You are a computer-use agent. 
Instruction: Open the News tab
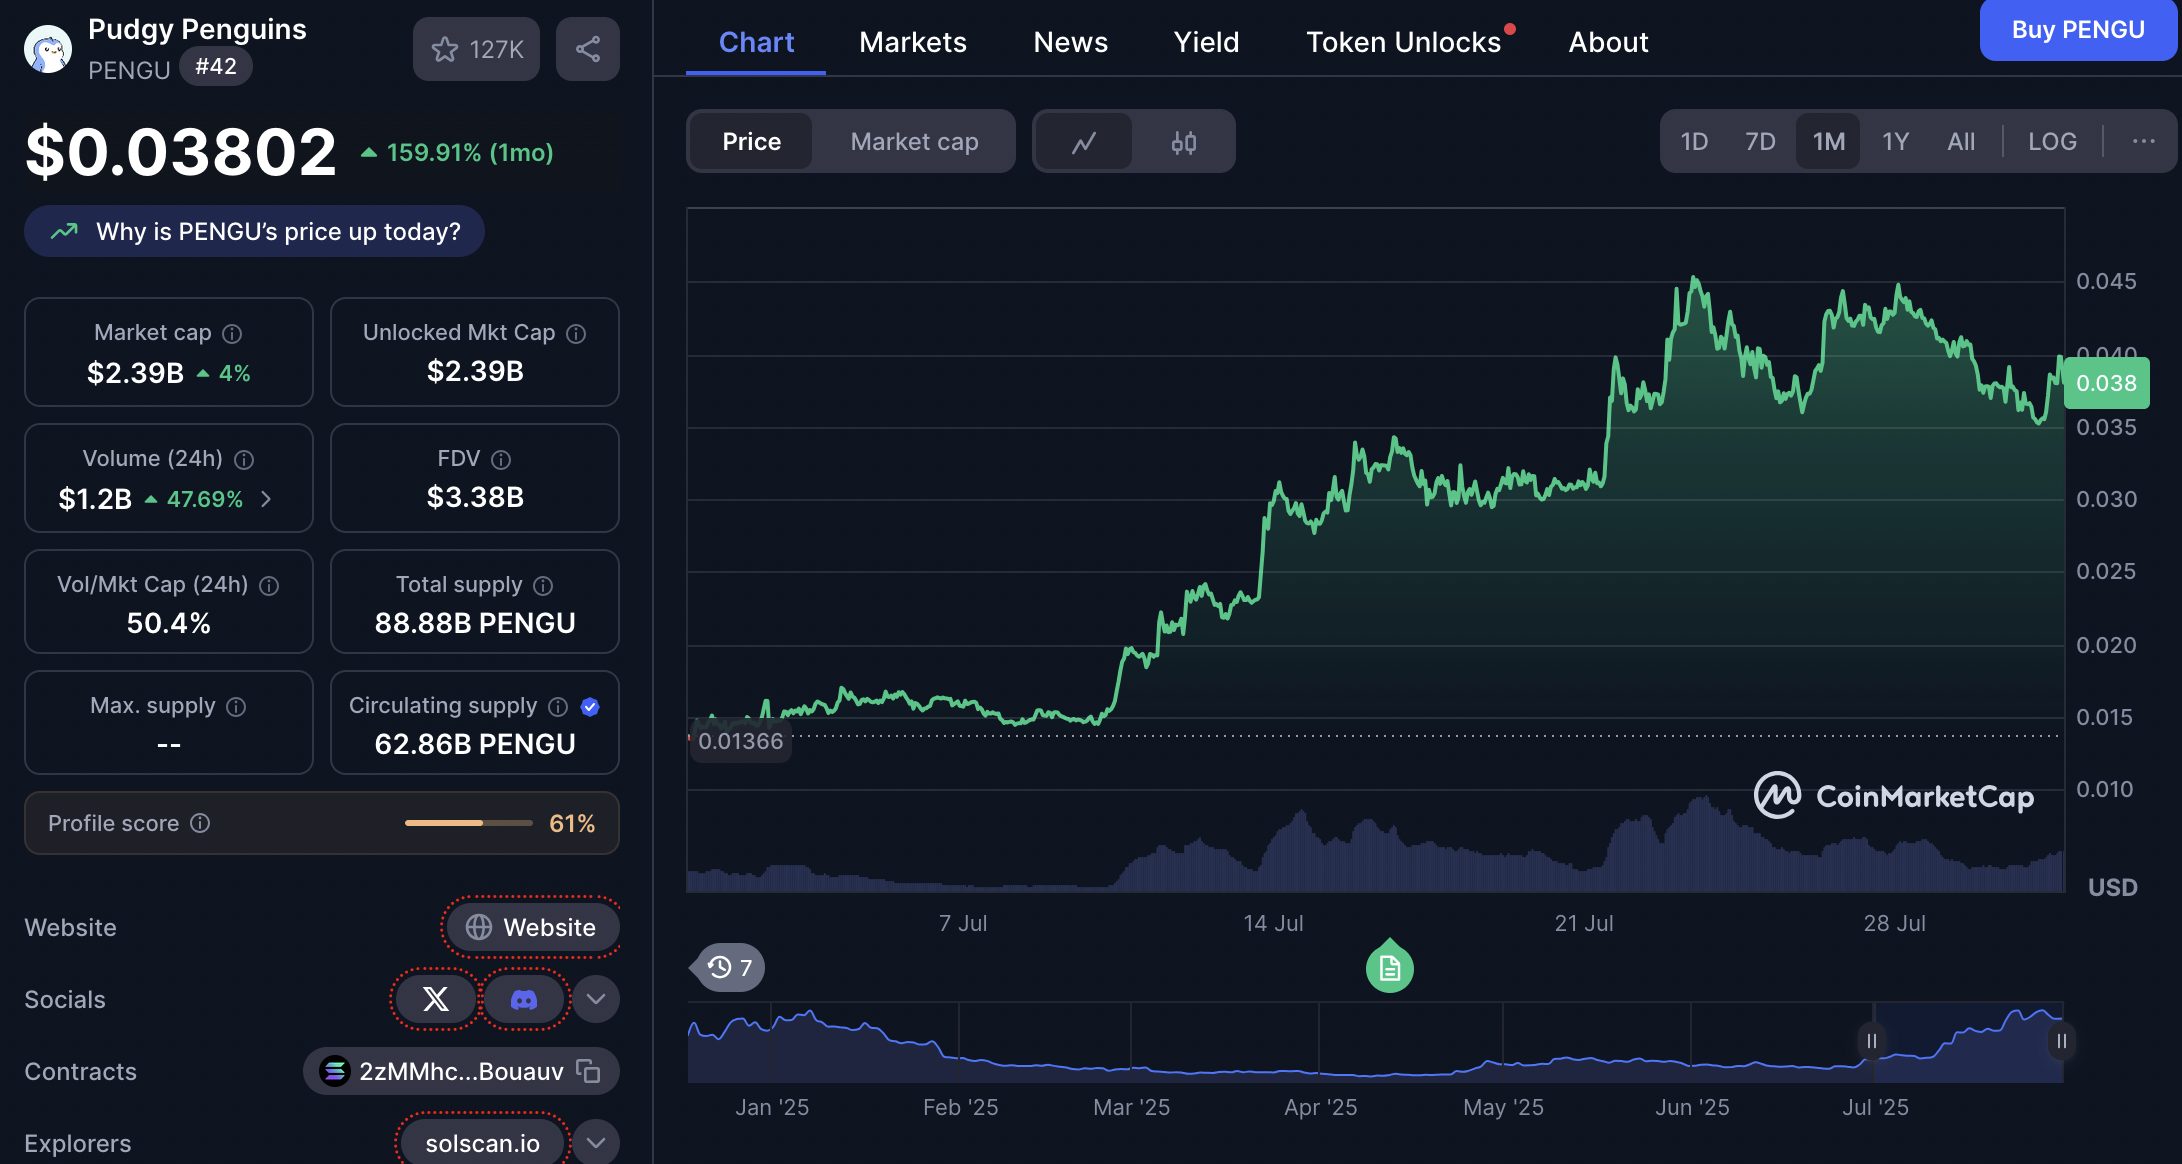1070,42
